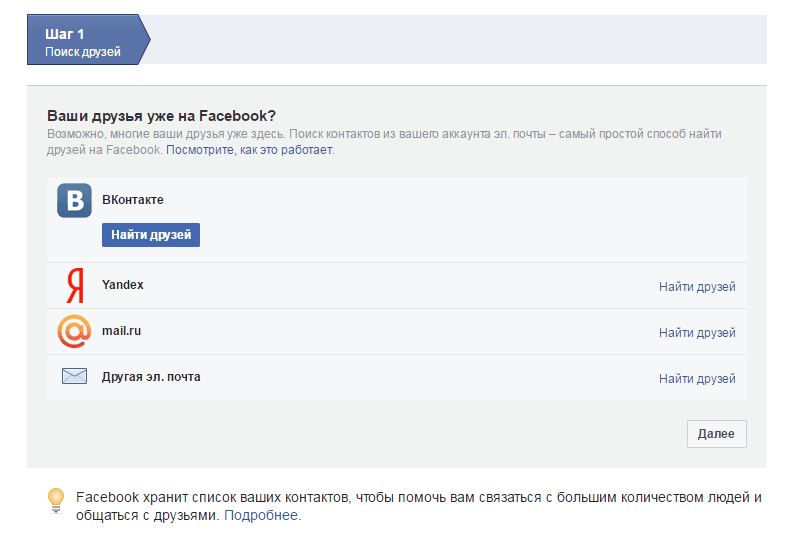Image resolution: width=799 pixels, height=546 pixels.
Task: Click the empty step progress bar area
Action: tap(460, 40)
